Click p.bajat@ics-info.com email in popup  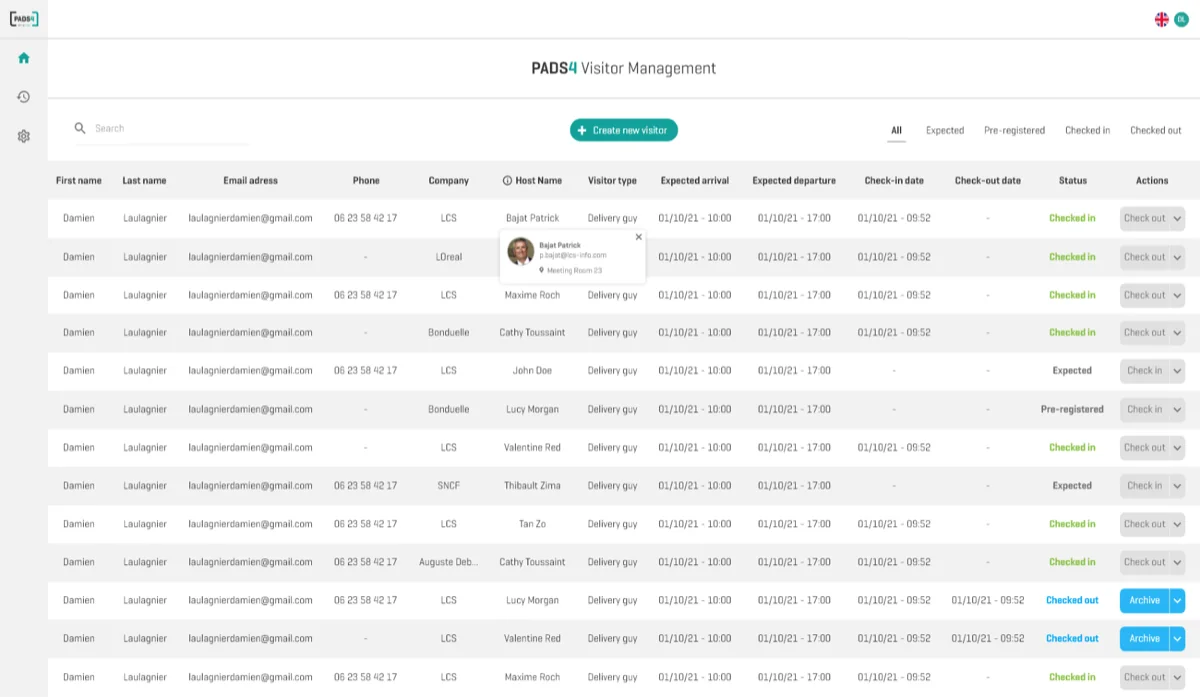tap(573, 256)
